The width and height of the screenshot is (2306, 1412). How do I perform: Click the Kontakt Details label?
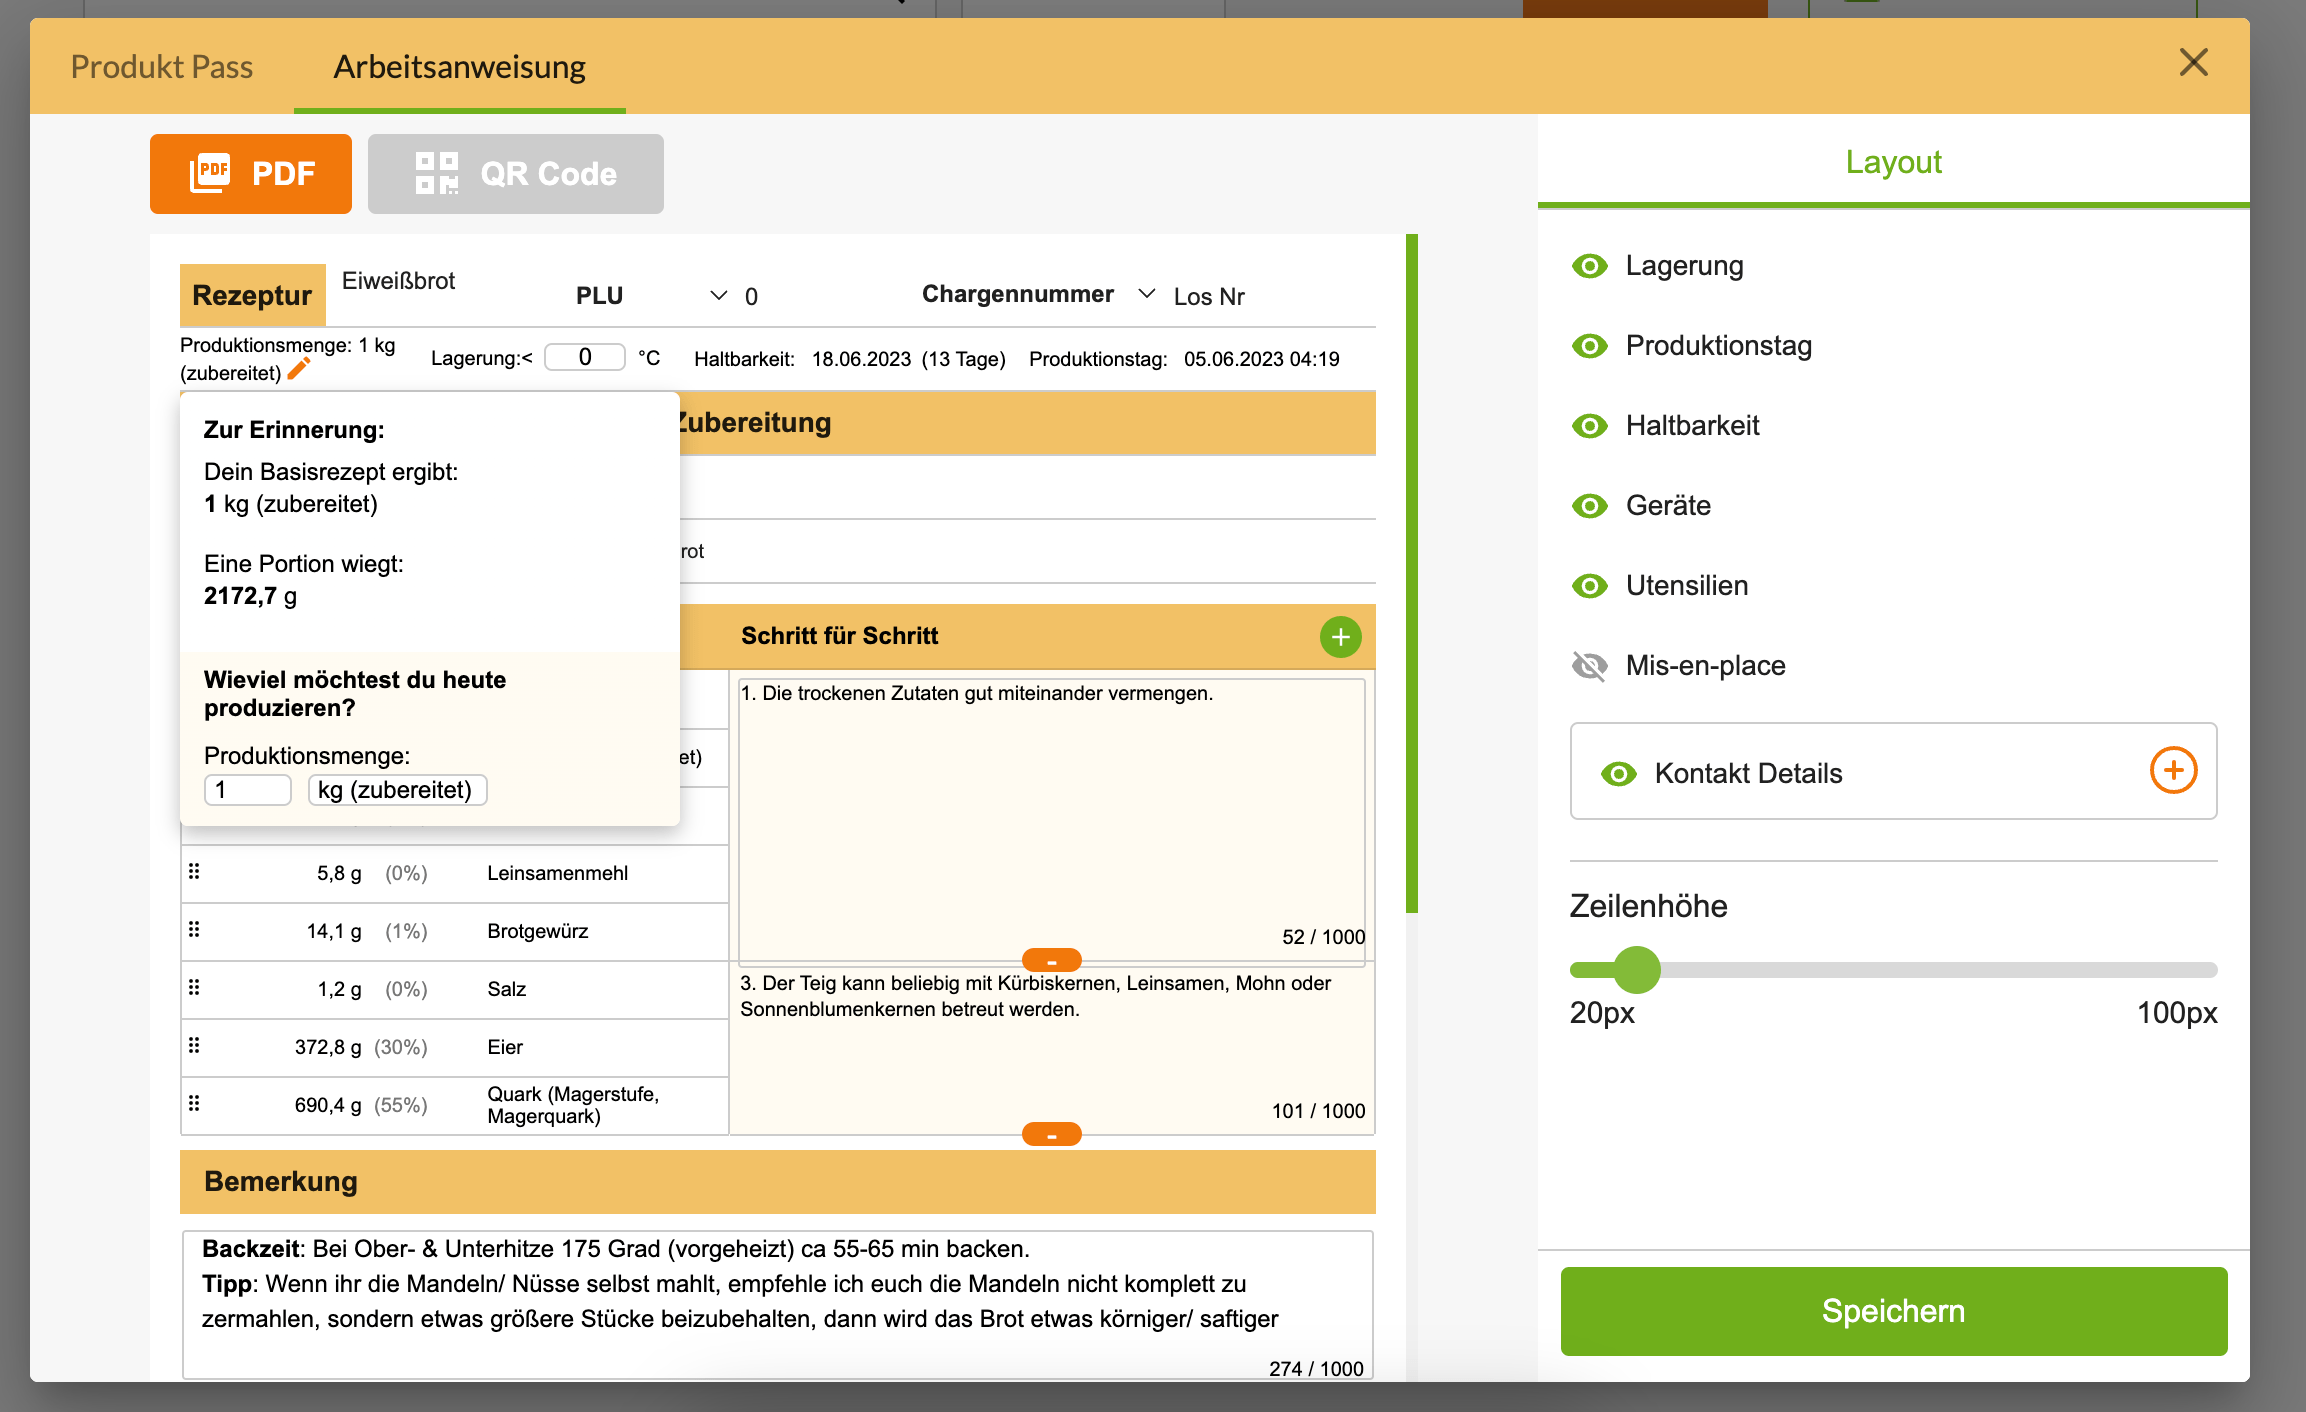click(x=1748, y=774)
